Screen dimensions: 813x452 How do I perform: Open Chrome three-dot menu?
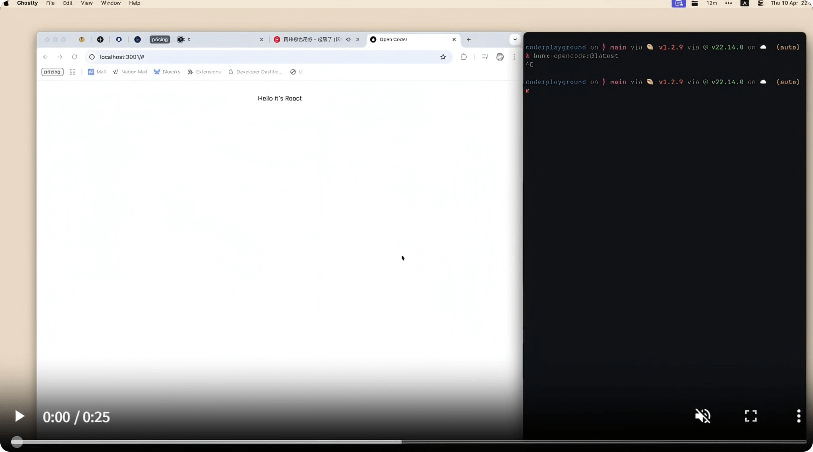click(514, 57)
